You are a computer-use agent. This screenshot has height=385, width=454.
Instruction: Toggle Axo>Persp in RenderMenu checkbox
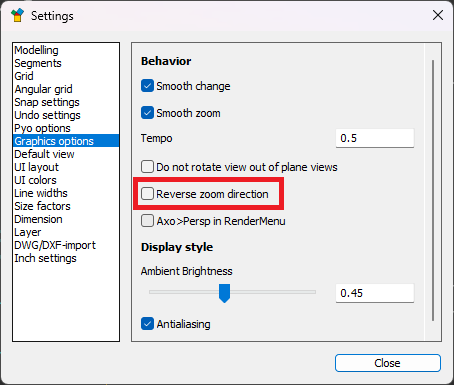147,221
